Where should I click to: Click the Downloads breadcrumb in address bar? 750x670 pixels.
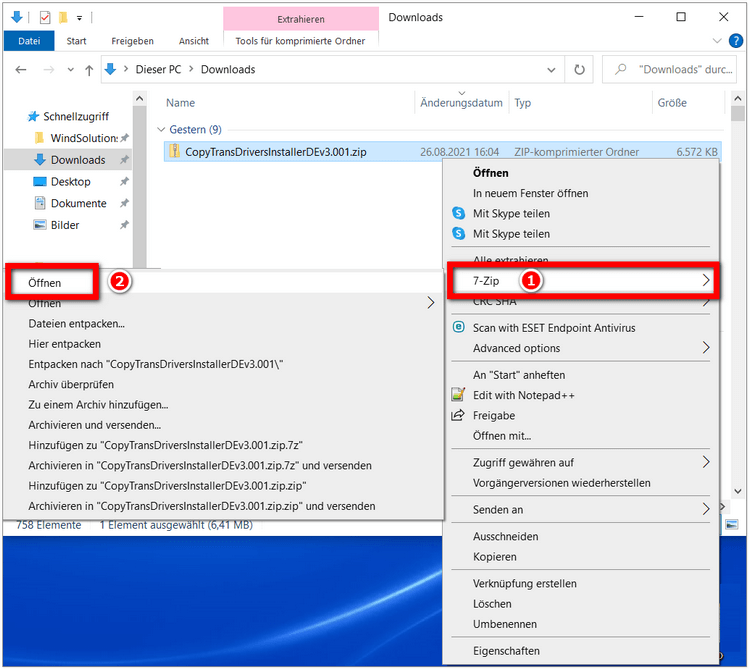[x=228, y=70]
